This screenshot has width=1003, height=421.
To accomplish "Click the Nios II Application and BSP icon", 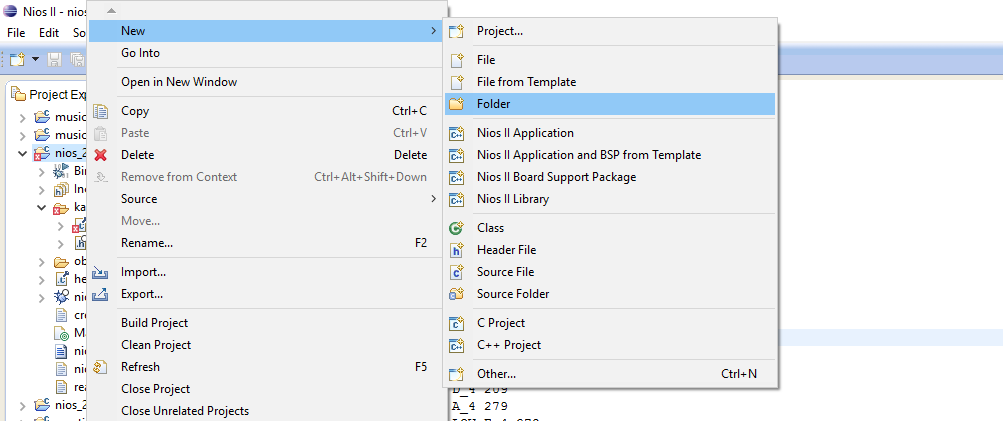I will [x=456, y=155].
